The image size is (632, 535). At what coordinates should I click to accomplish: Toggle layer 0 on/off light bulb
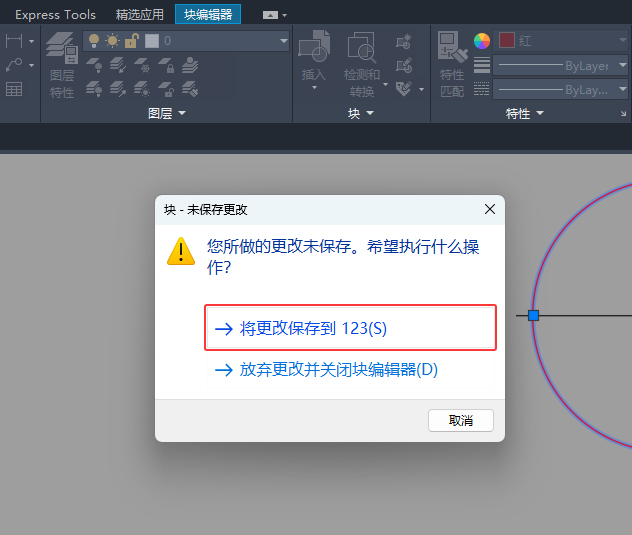[94, 41]
